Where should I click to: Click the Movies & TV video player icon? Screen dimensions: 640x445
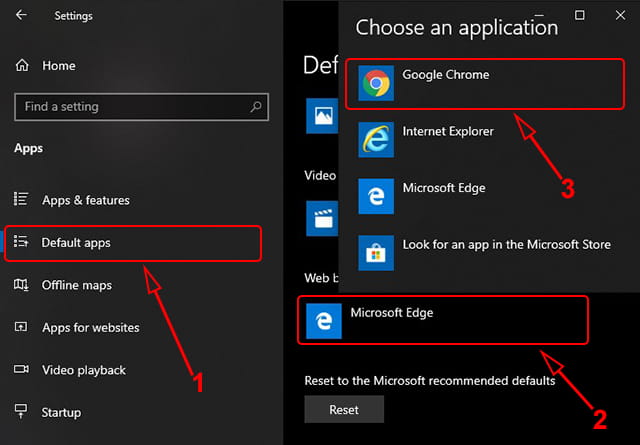[x=322, y=218]
